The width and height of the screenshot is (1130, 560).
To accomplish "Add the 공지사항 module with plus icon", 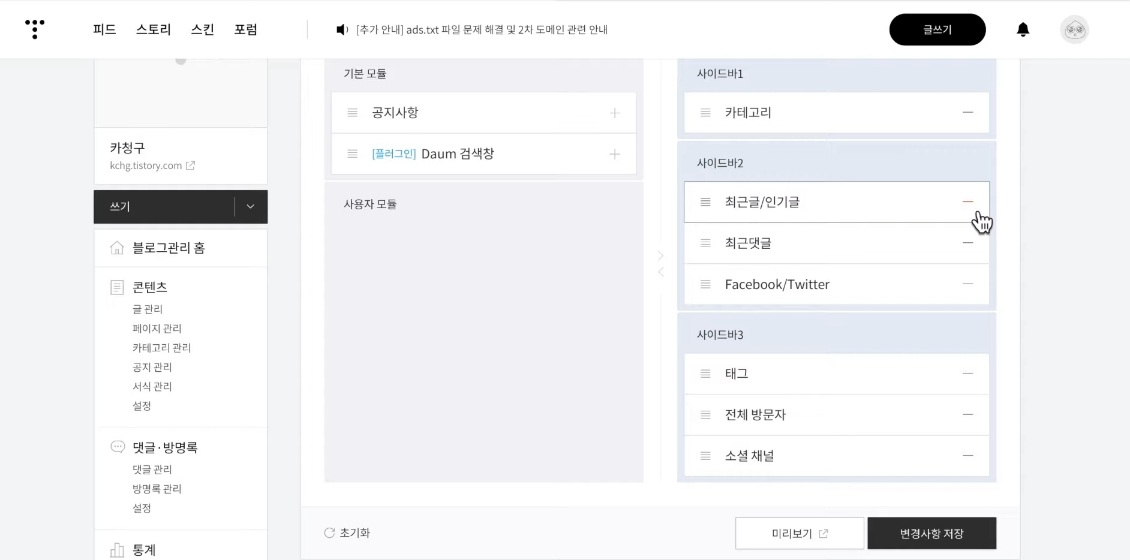I will pos(615,113).
